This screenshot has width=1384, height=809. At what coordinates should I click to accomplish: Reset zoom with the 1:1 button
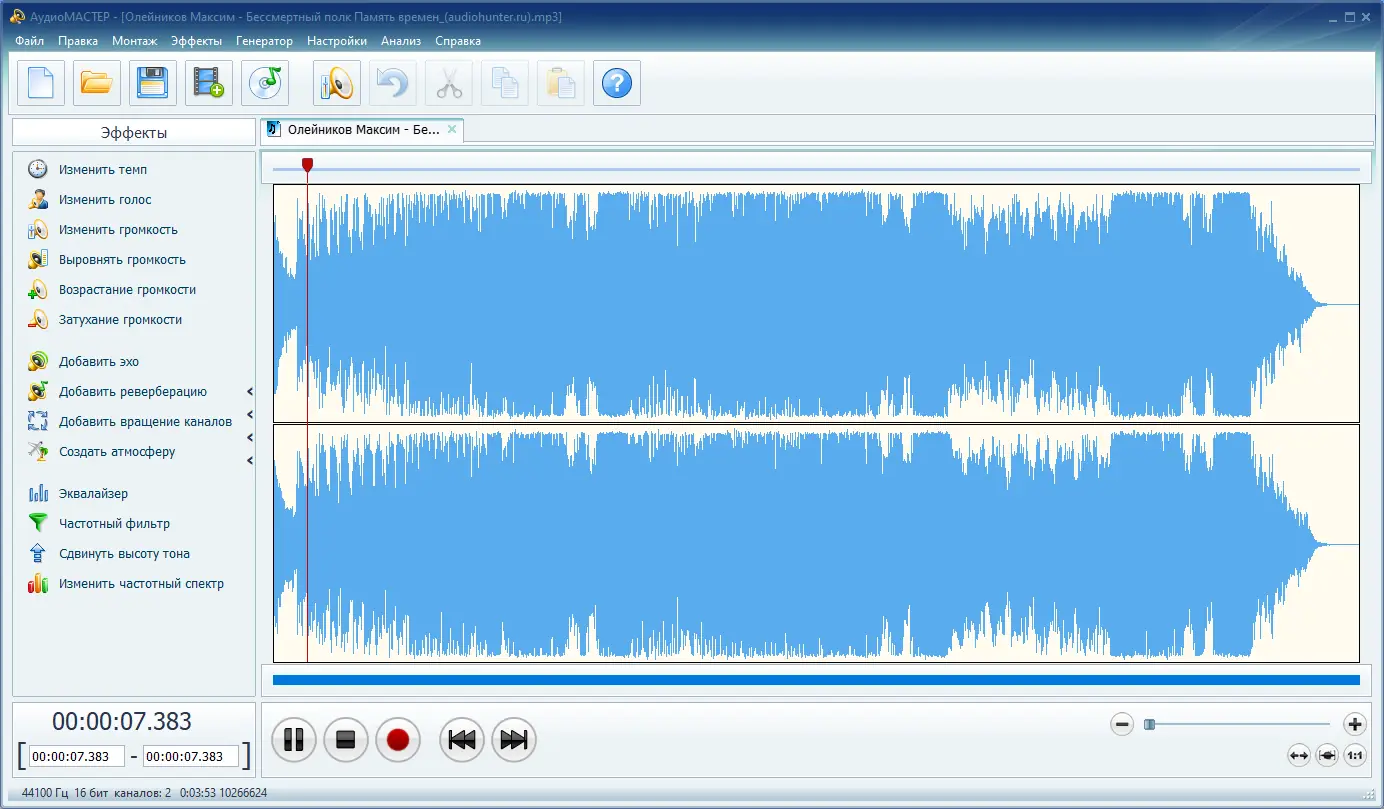(1355, 756)
